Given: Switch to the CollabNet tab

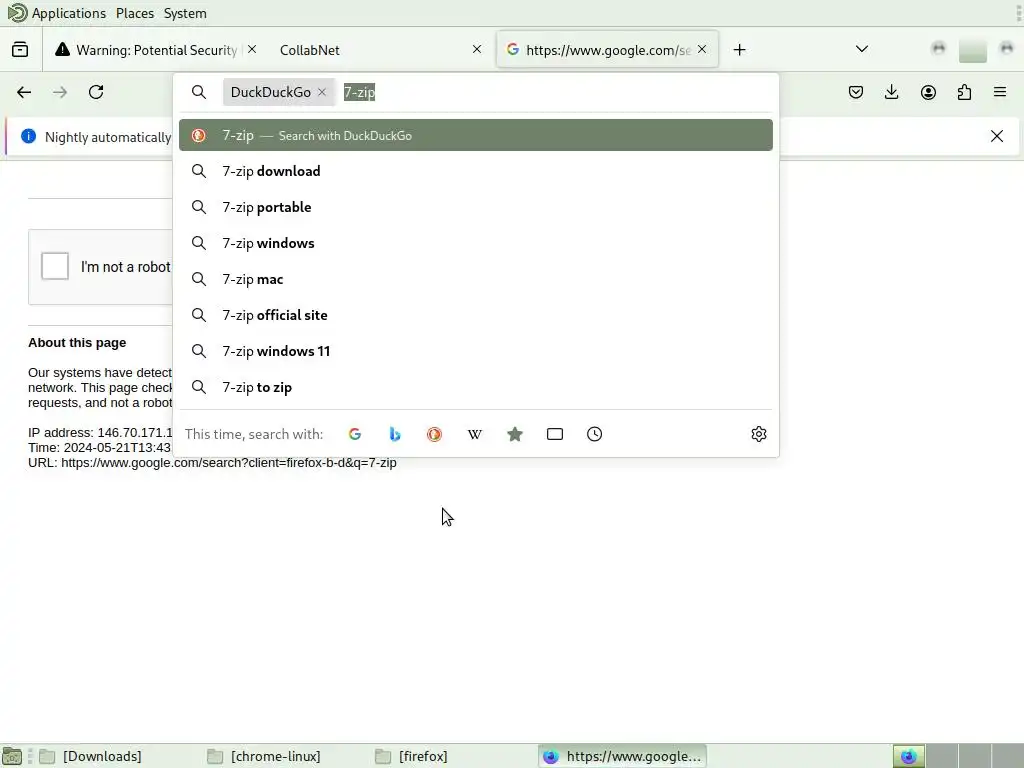Looking at the screenshot, I should (379, 50).
